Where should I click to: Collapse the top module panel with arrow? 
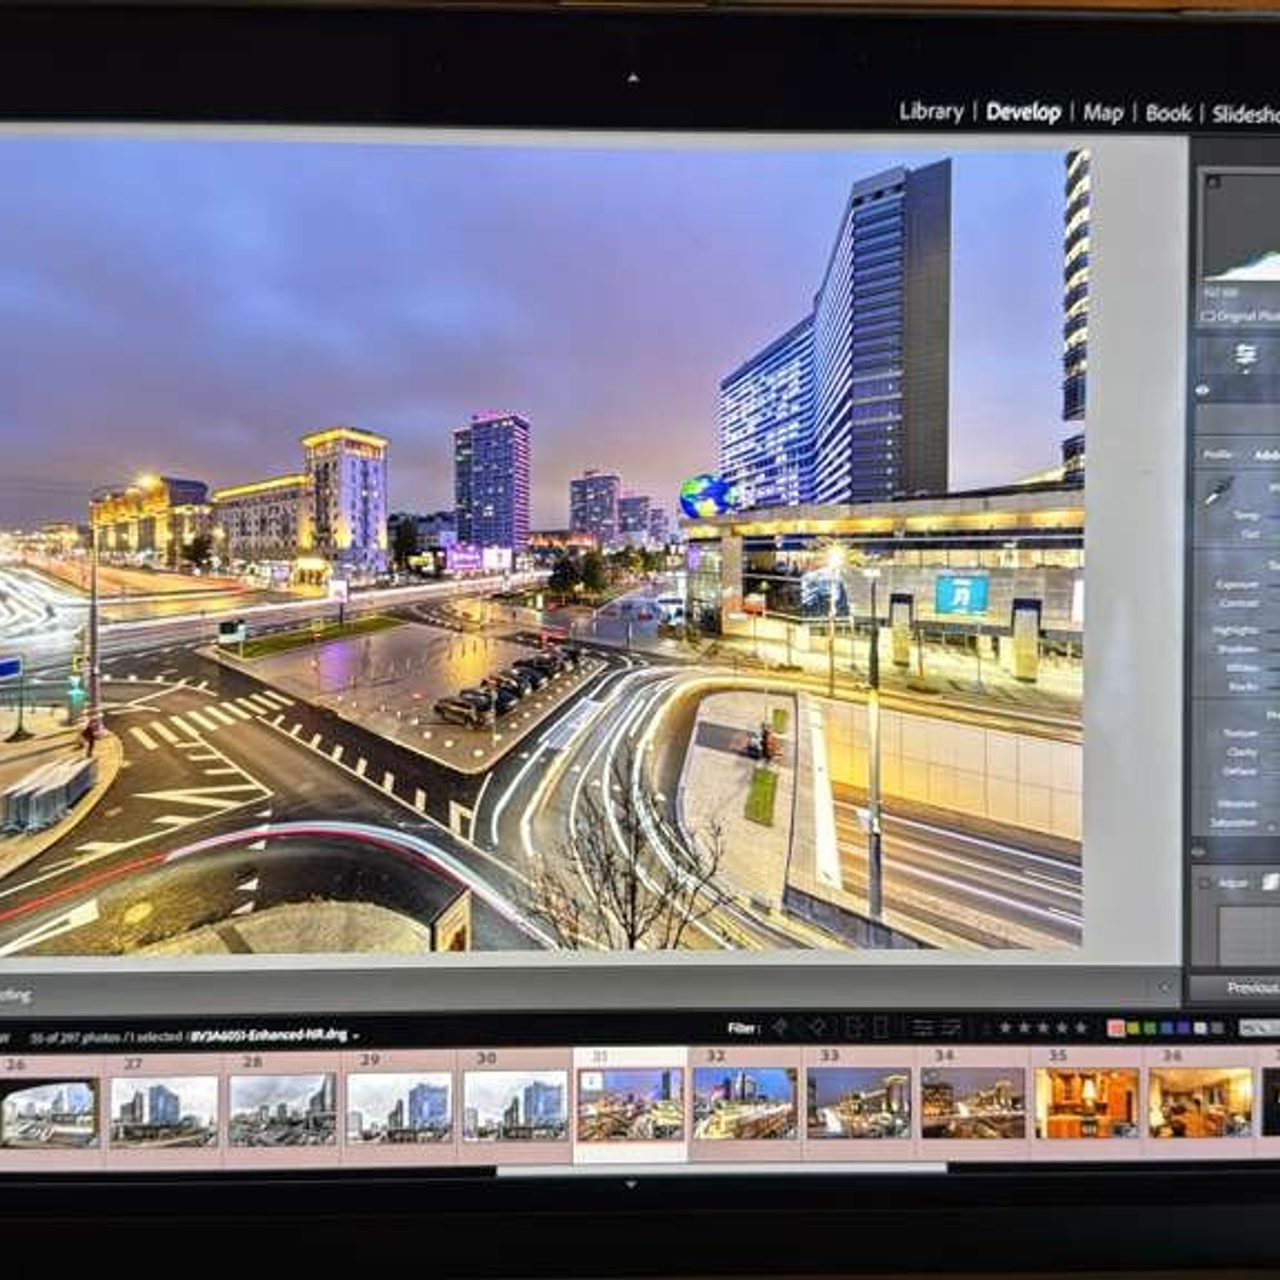coord(632,77)
